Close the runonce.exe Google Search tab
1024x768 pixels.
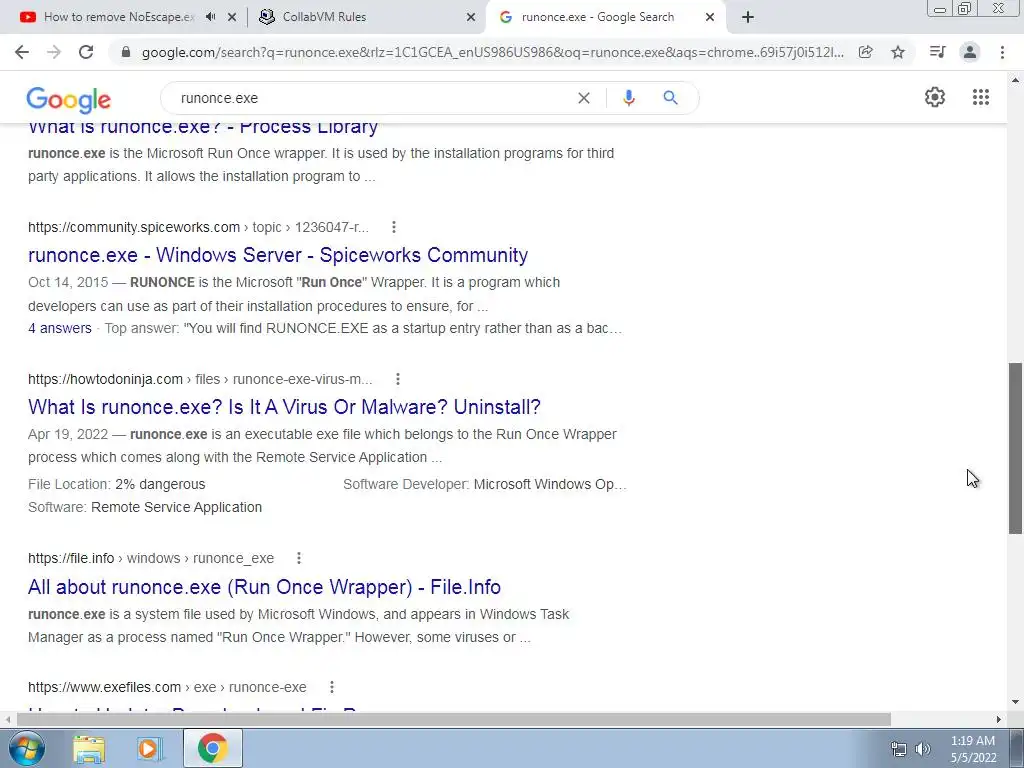(x=710, y=17)
